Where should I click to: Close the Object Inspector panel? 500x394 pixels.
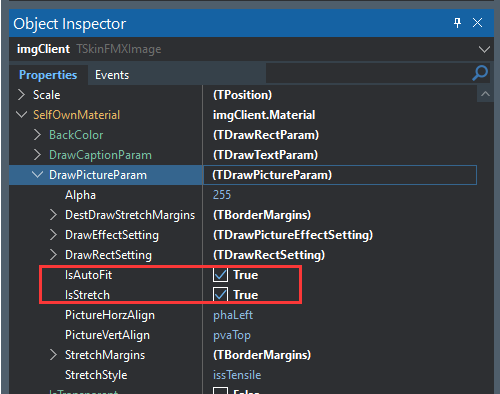pos(477,23)
